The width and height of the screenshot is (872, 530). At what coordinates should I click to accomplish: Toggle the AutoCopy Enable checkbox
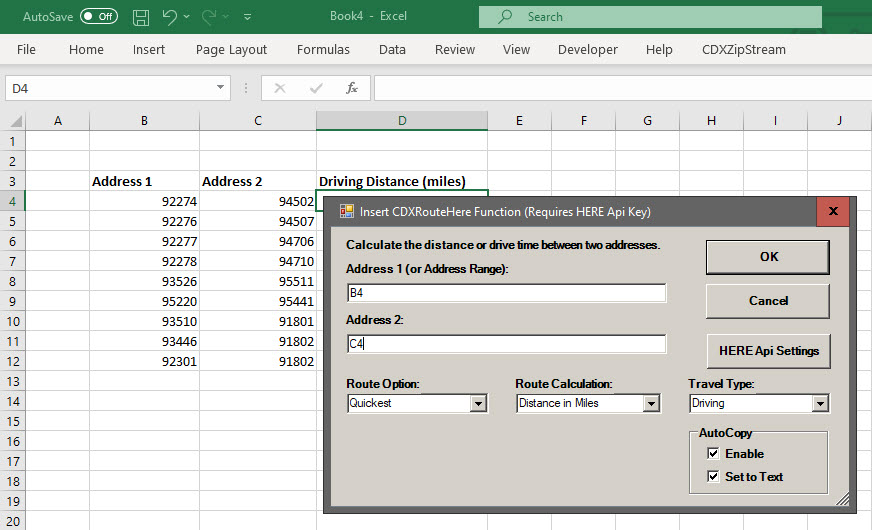[713, 453]
